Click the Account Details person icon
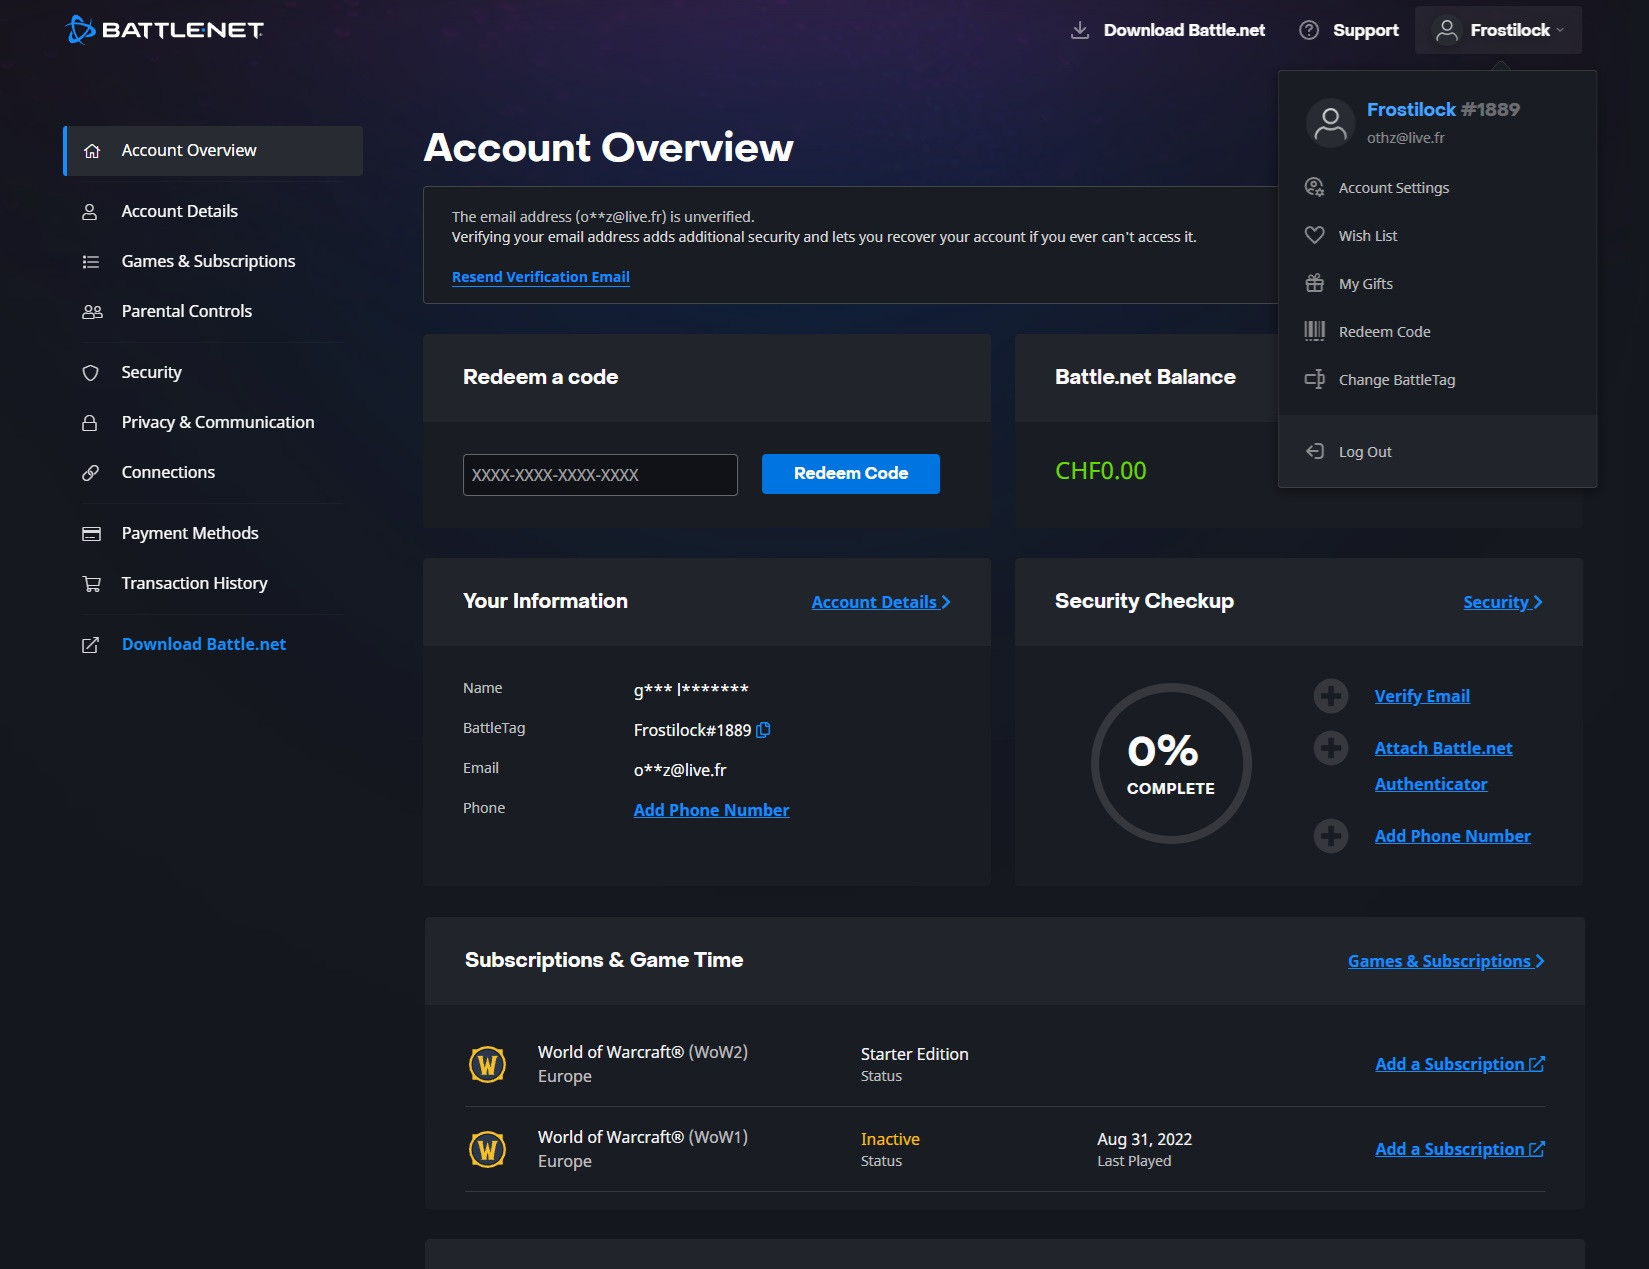Viewport: 1649px width, 1269px height. tap(90, 212)
